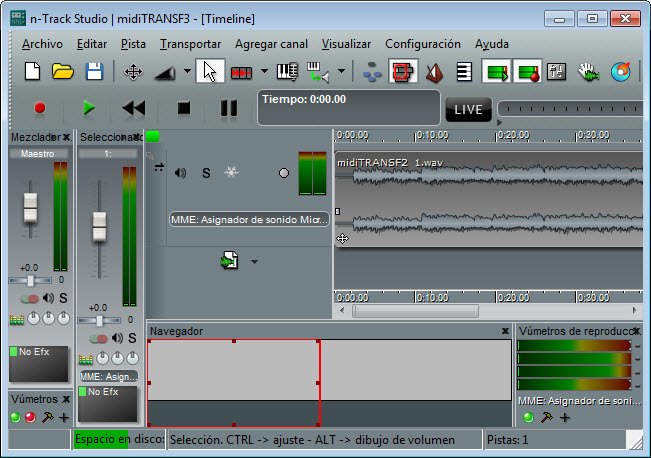Viewport: 651px width, 458px height.
Task: Click the CD burner disc icon
Action: 621,71
